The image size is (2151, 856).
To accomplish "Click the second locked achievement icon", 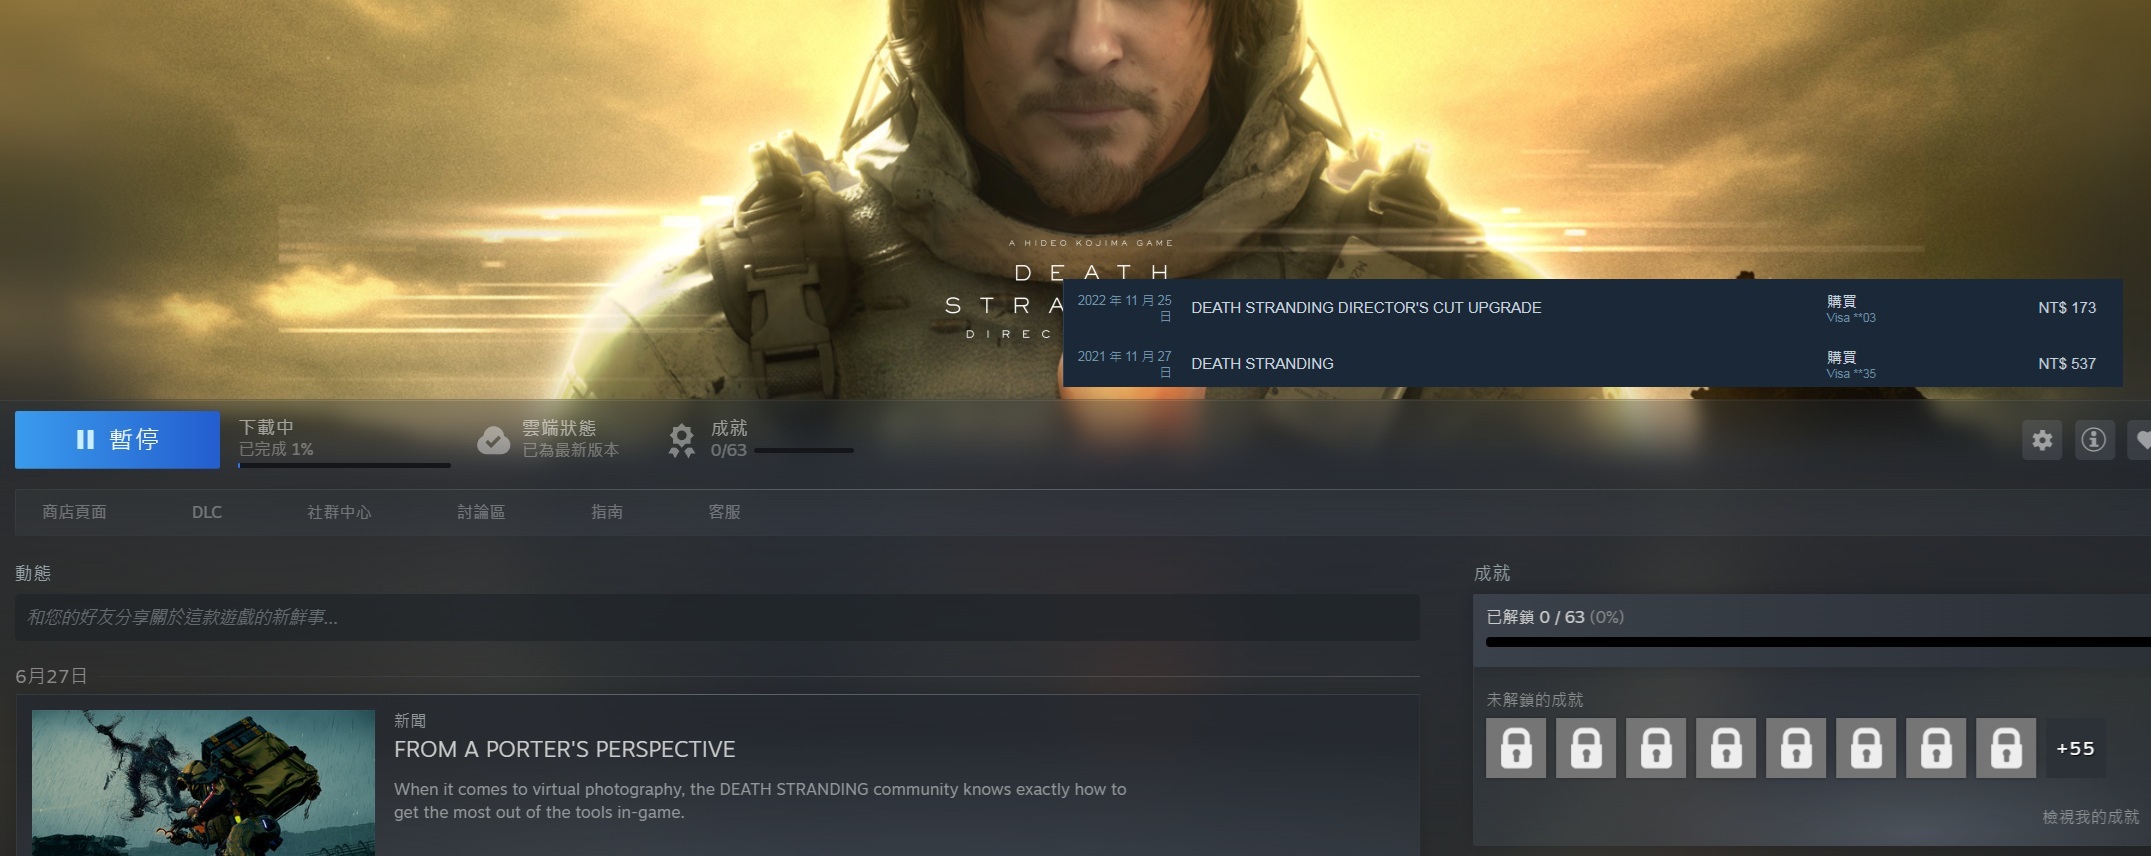I will click(x=1586, y=748).
